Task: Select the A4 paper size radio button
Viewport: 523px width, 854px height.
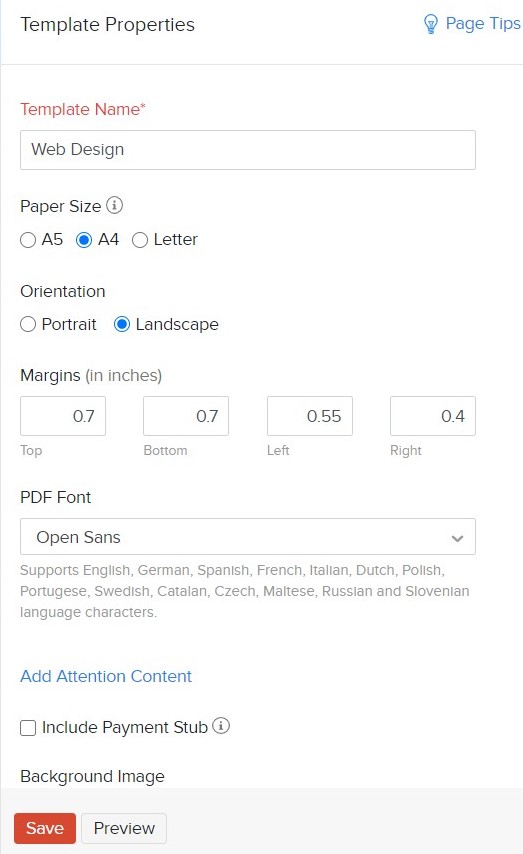Action: tap(84, 240)
